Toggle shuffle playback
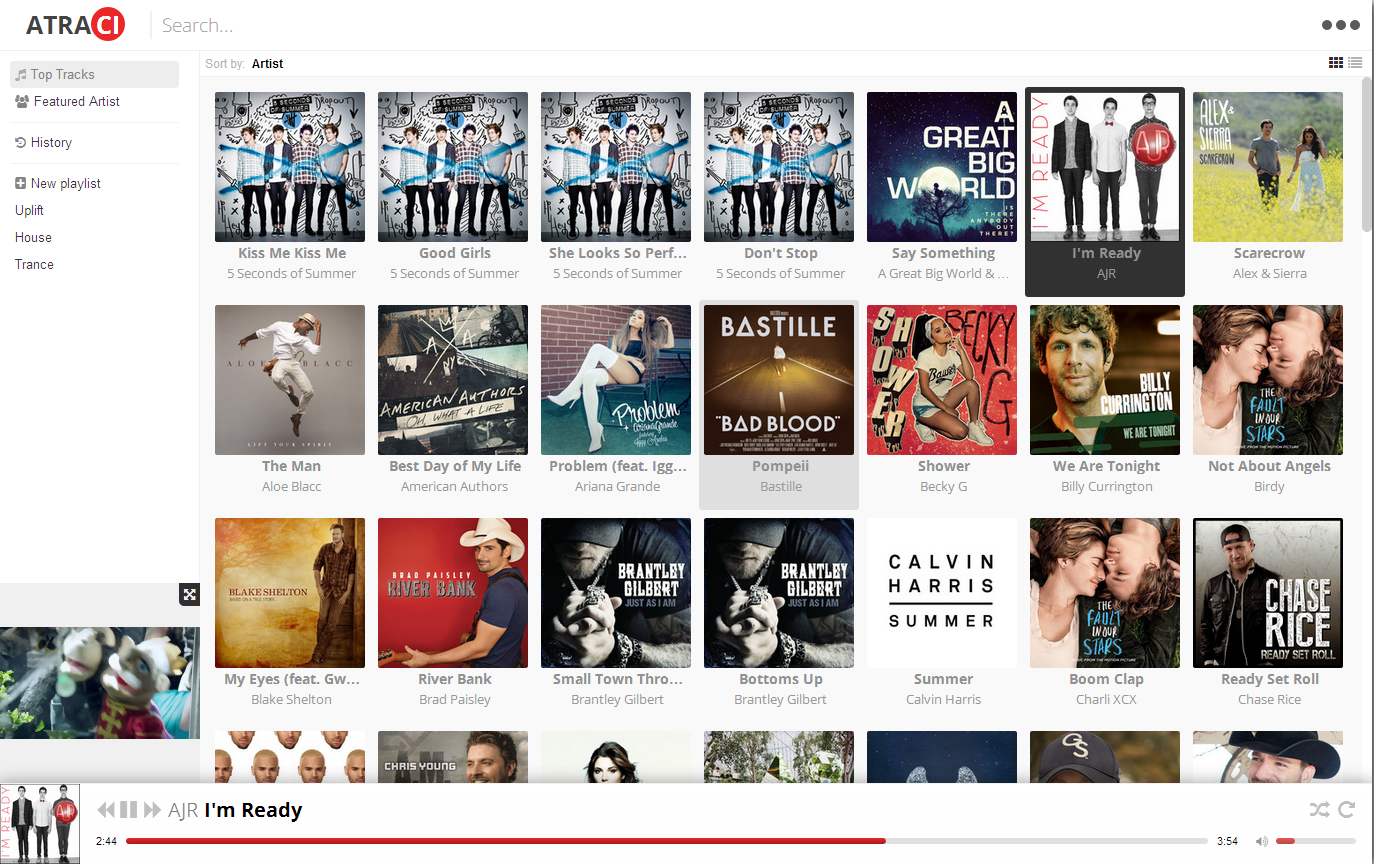This screenshot has width=1374, height=864. [1319, 810]
